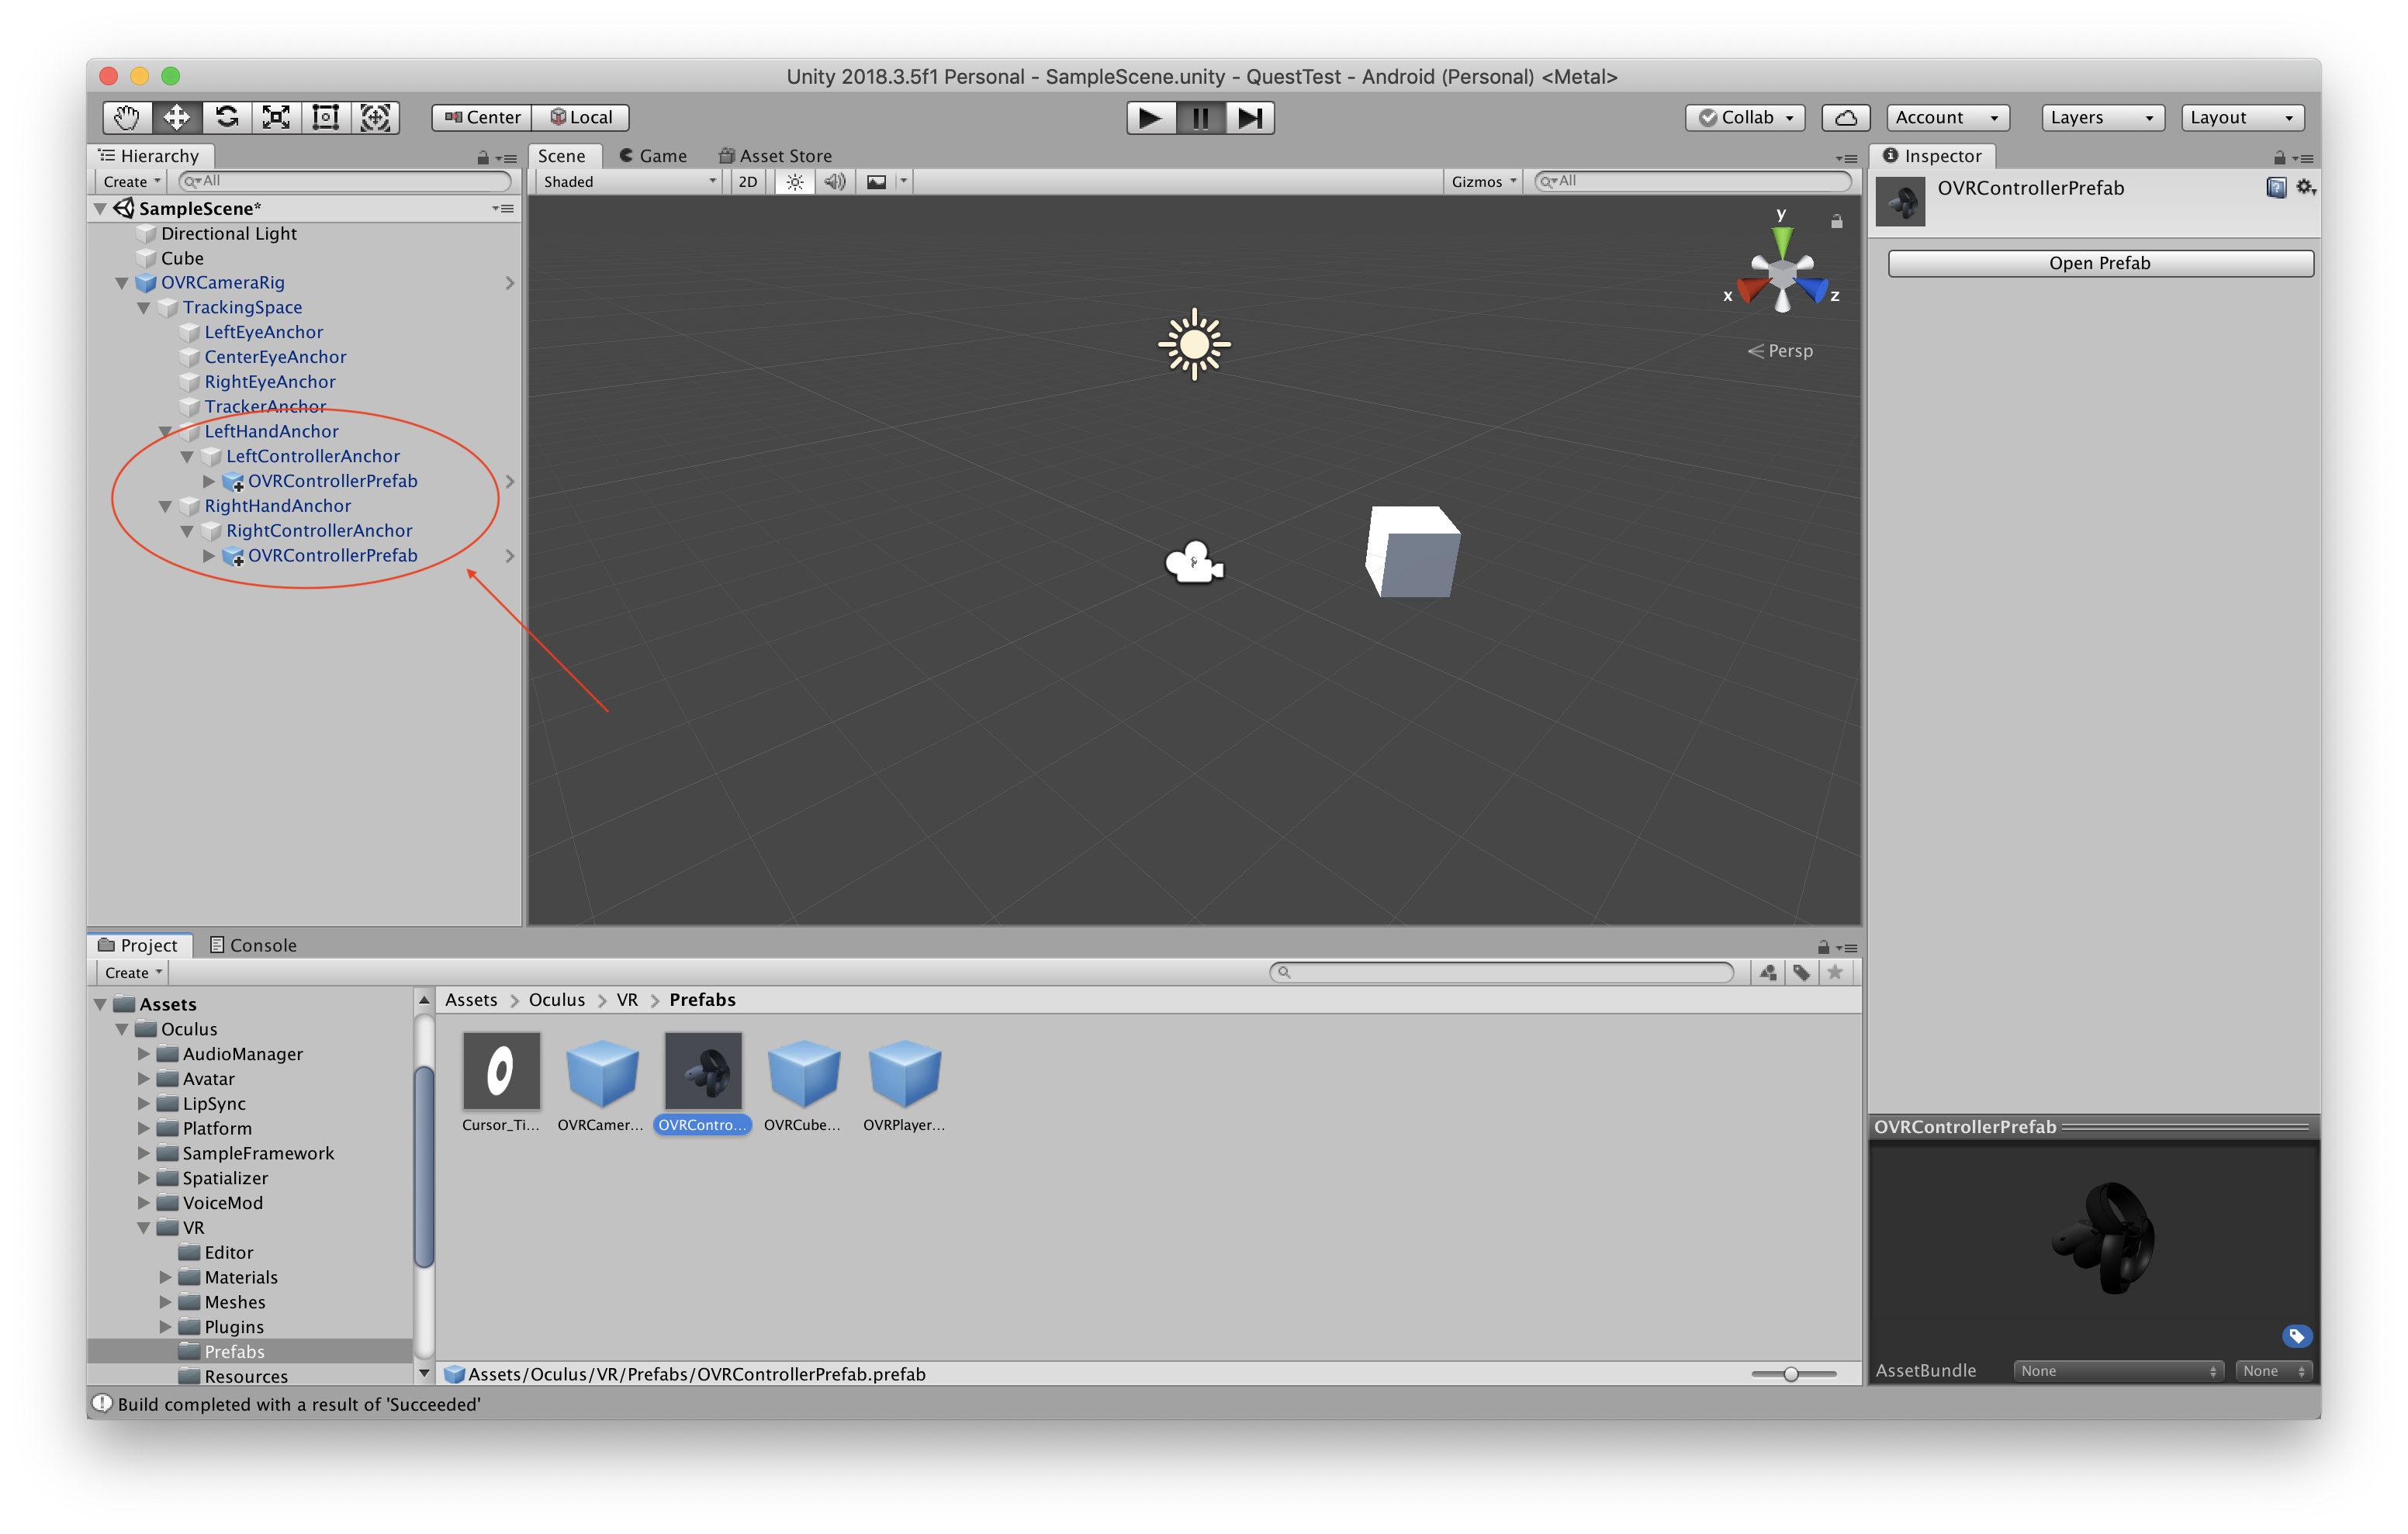Open scene effects dropdown arrow
Viewport: 2408px width, 1534px height.
click(x=903, y=182)
